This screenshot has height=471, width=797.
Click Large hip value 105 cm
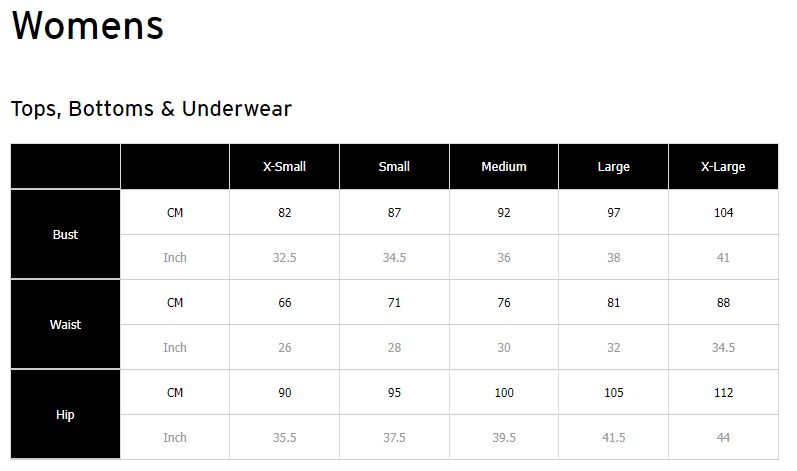click(613, 393)
